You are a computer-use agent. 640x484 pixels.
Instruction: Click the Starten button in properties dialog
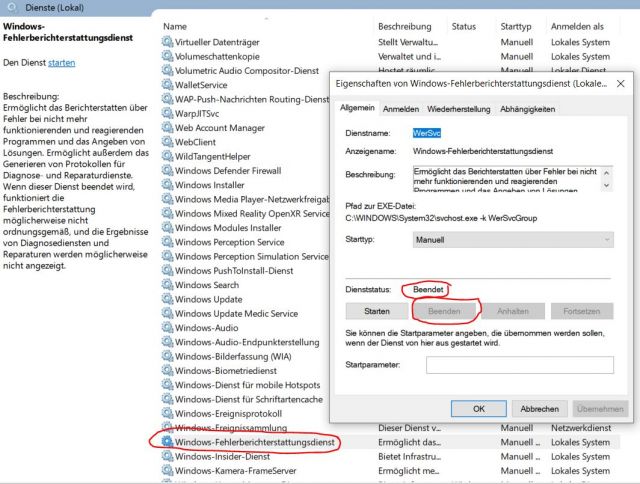click(377, 311)
